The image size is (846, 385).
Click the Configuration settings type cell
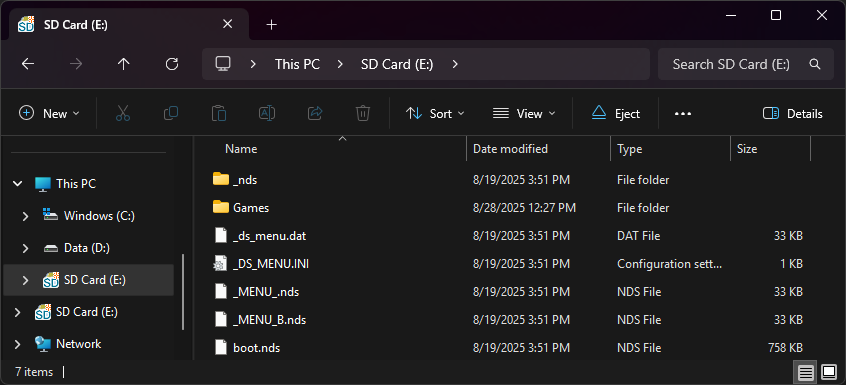669,264
